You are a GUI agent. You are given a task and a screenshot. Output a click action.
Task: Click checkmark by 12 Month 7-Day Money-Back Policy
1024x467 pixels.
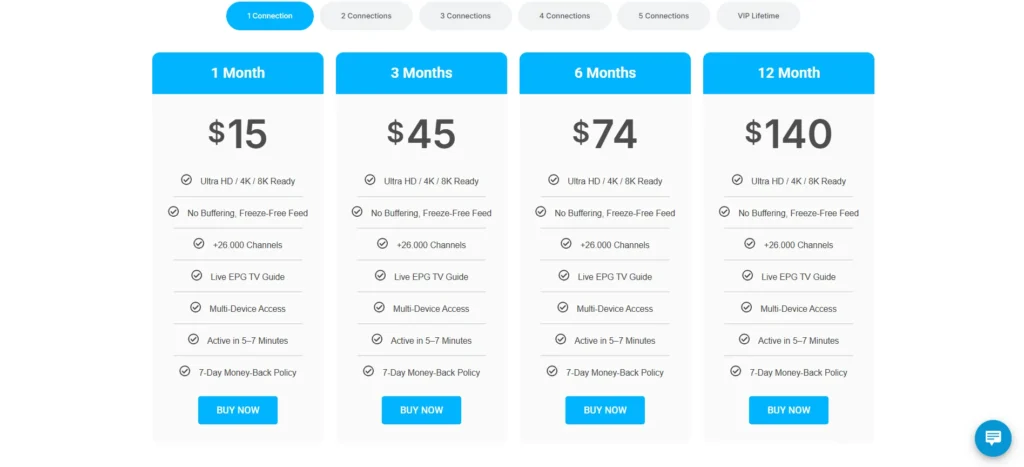coord(736,371)
